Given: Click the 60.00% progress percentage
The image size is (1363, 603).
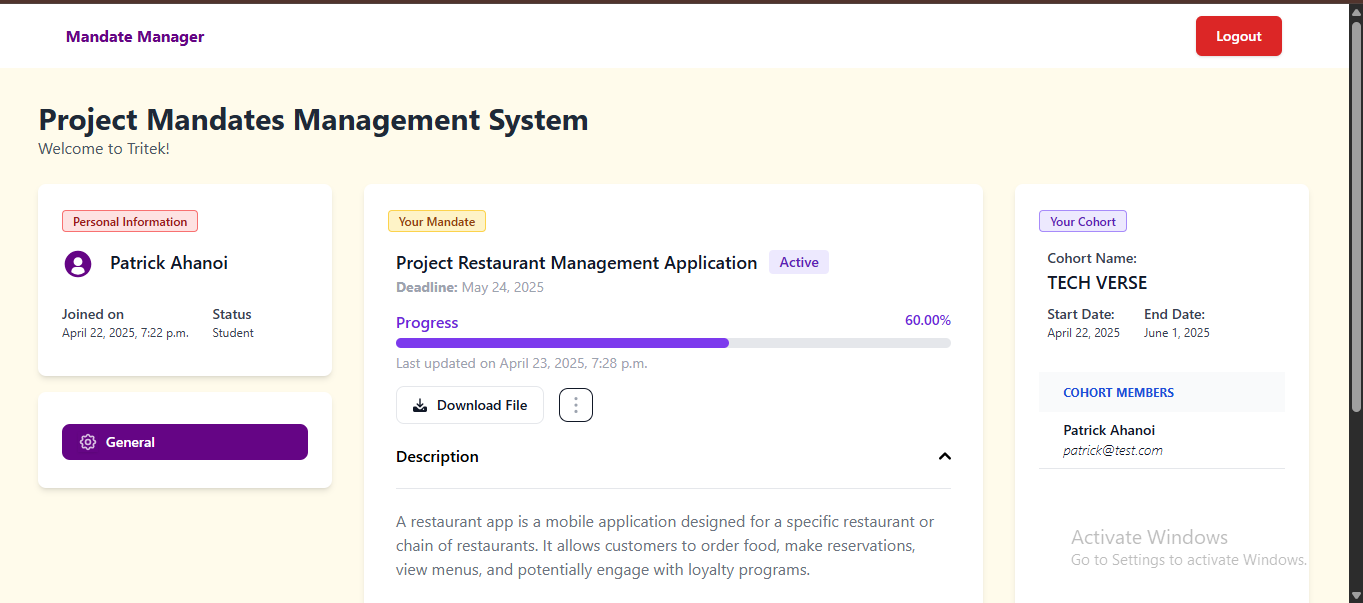Looking at the screenshot, I should [x=927, y=321].
